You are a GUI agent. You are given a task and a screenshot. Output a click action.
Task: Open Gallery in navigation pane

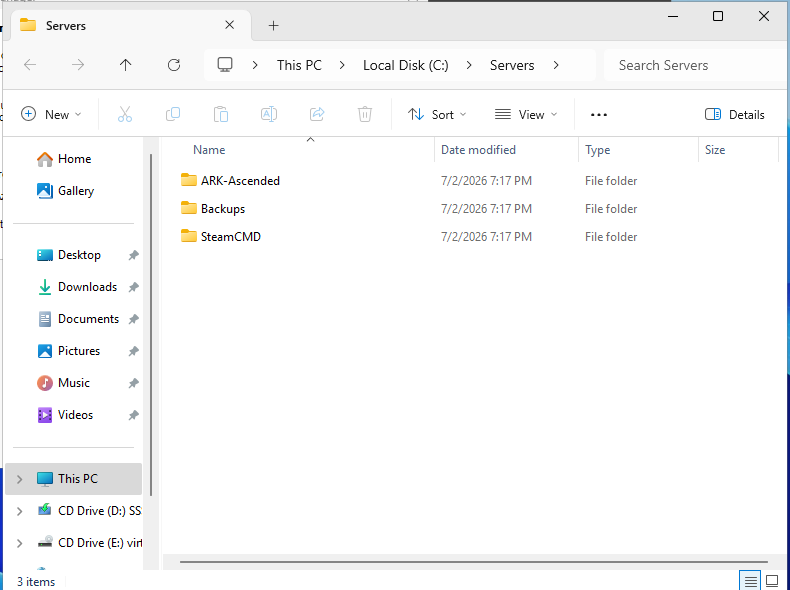(x=76, y=191)
